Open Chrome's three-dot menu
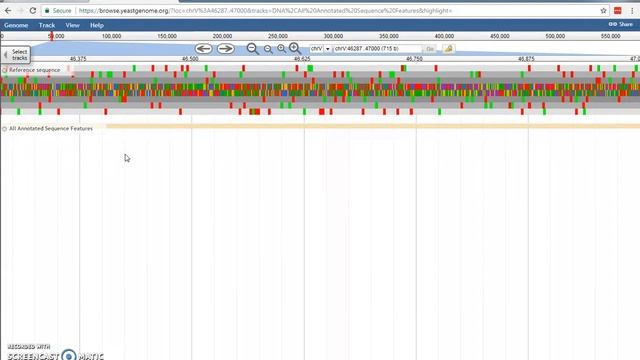 (x=632, y=11)
